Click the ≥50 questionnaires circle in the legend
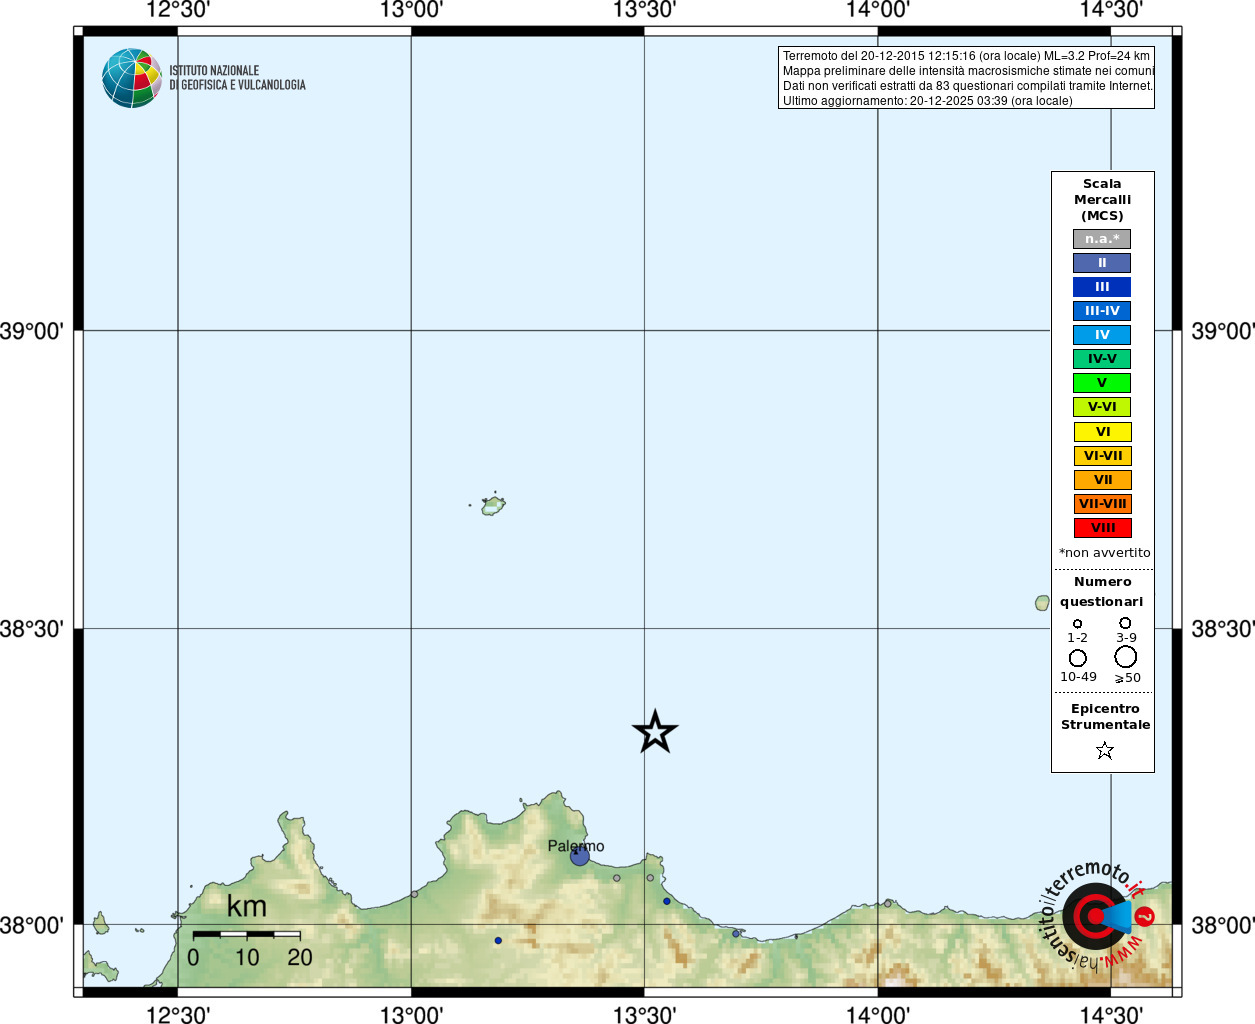 [1126, 657]
